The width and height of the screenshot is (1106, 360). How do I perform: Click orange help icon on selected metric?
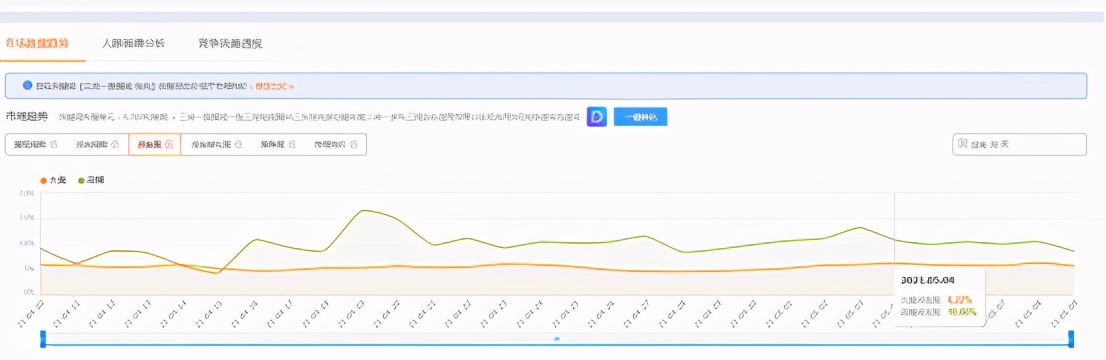(x=168, y=145)
